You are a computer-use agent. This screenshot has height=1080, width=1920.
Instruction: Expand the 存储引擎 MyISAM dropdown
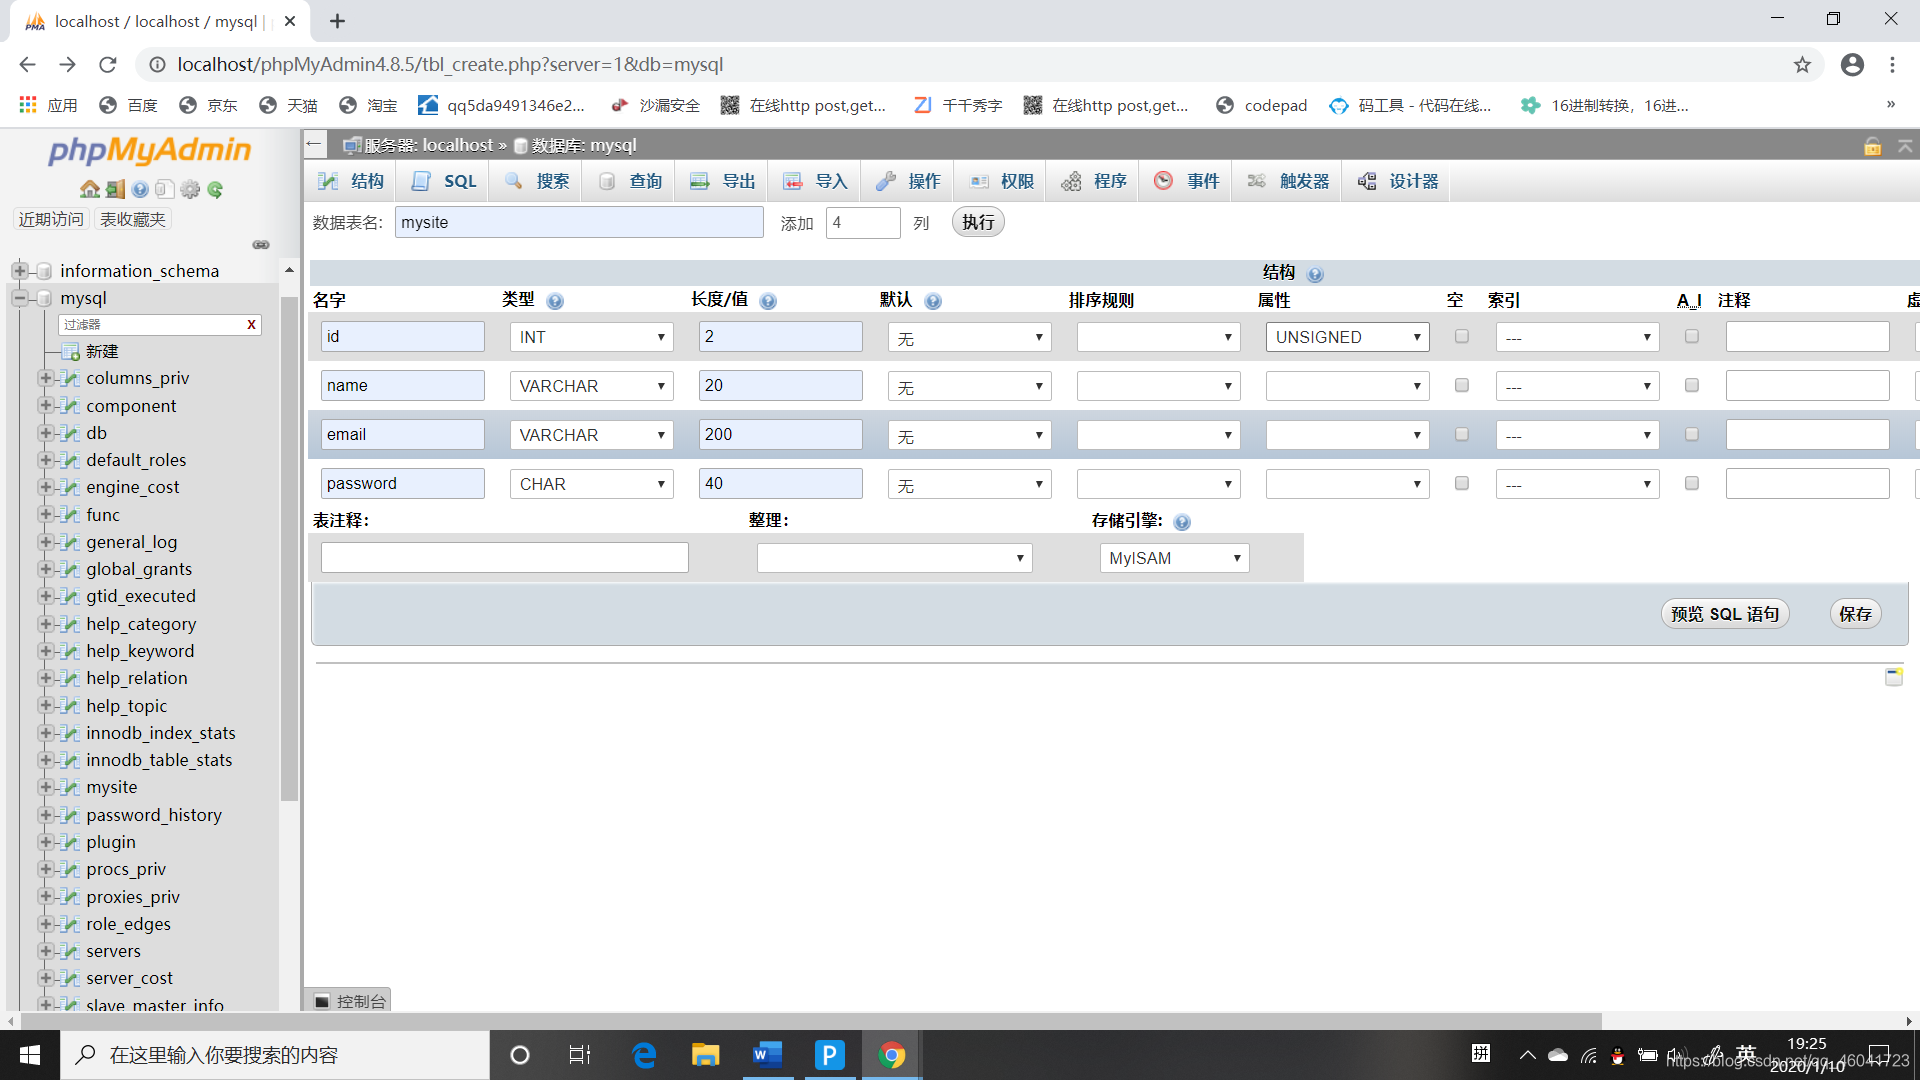point(1171,556)
